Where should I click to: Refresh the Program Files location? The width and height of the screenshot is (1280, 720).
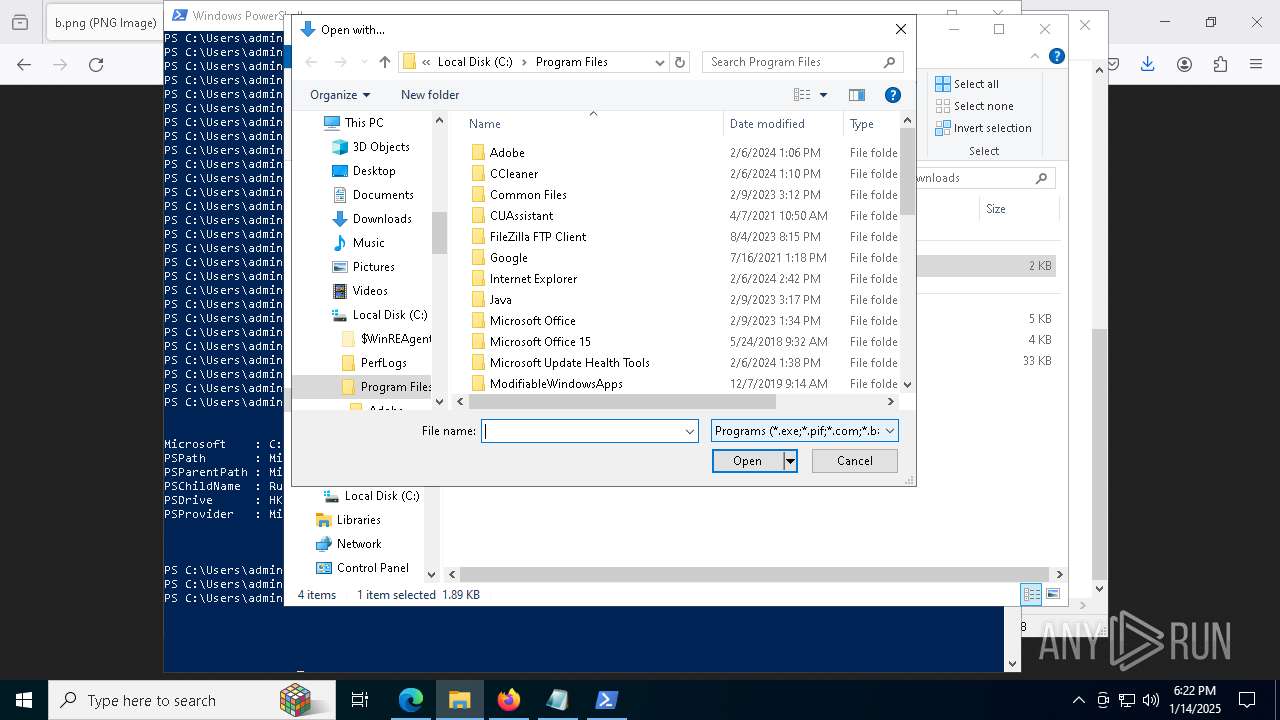(x=680, y=62)
